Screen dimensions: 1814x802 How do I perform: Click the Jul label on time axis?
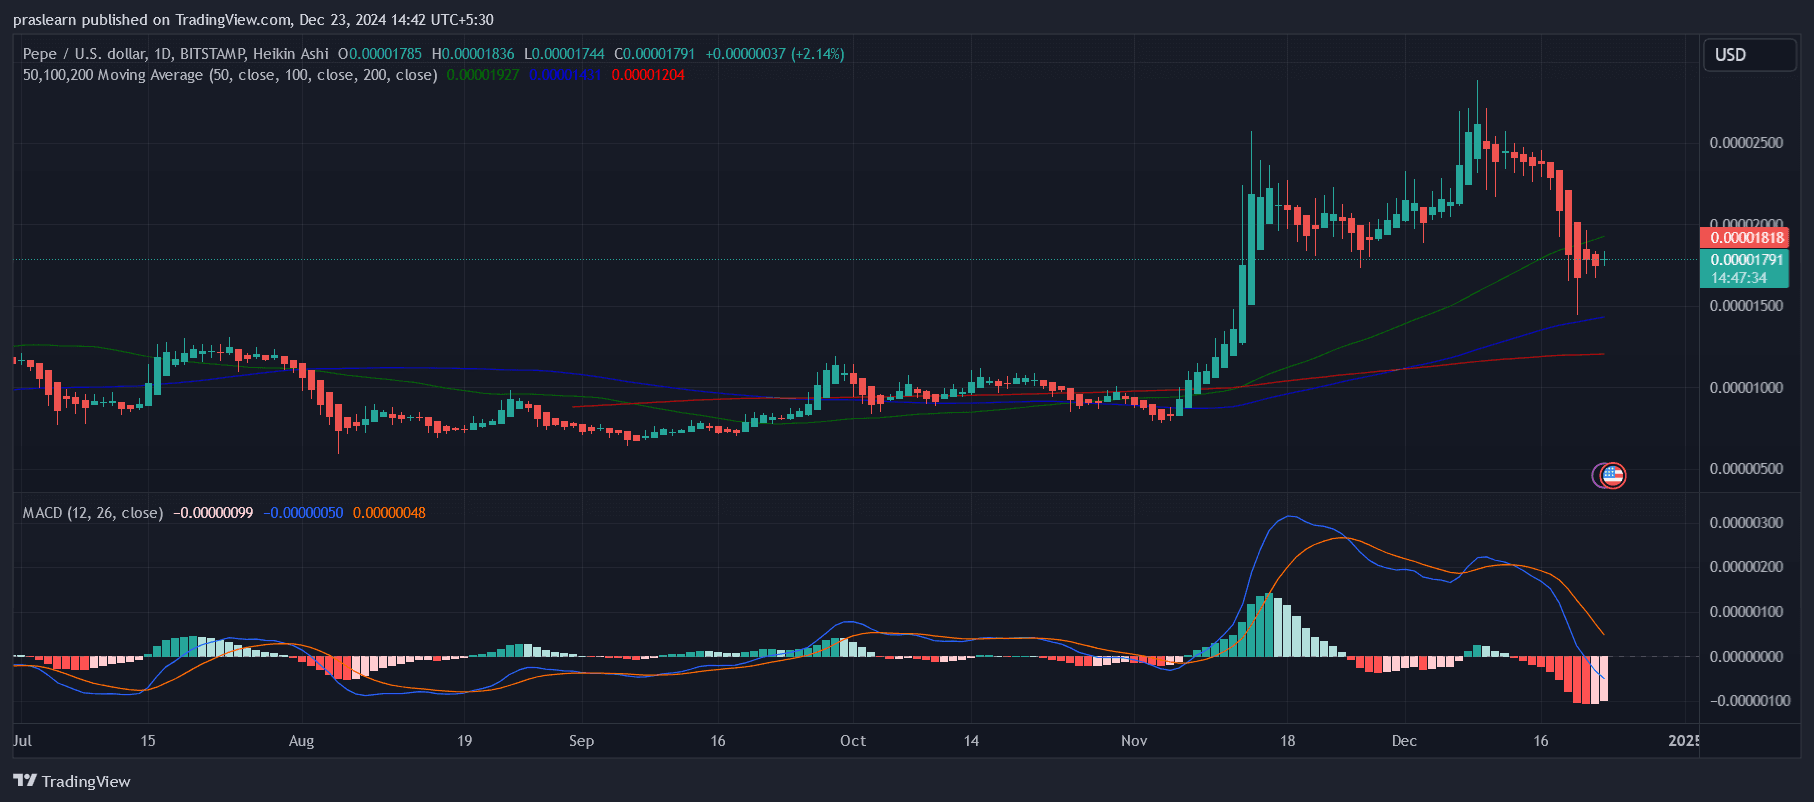pyautogui.click(x=22, y=741)
